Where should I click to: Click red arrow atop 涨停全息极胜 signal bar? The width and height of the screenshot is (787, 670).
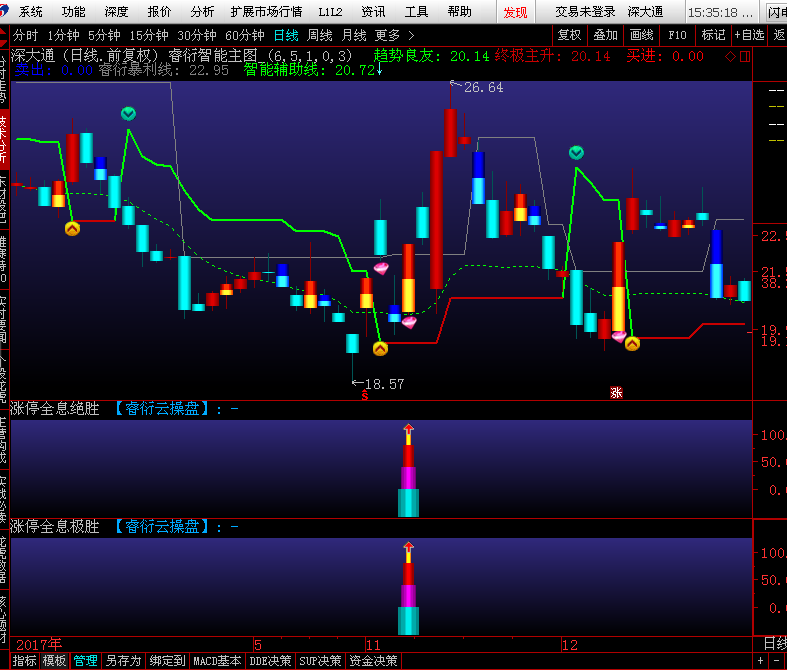click(409, 547)
